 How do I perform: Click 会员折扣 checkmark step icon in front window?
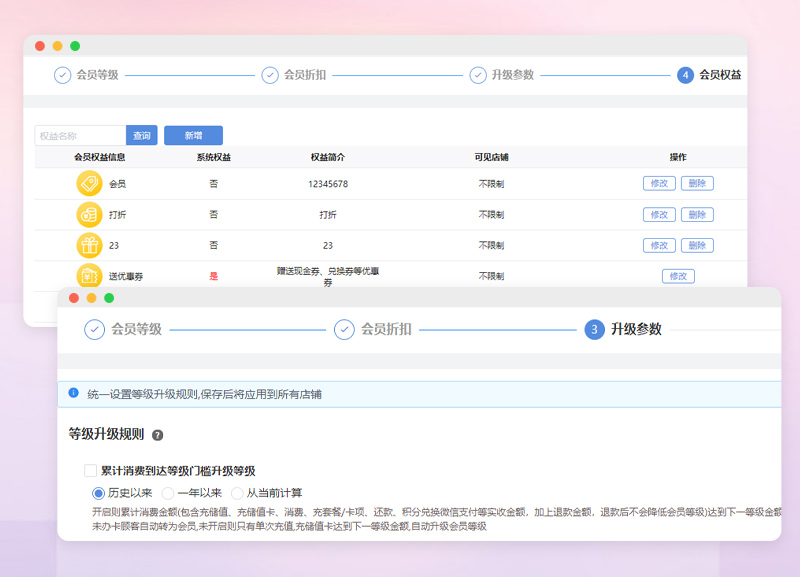[344, 330]
